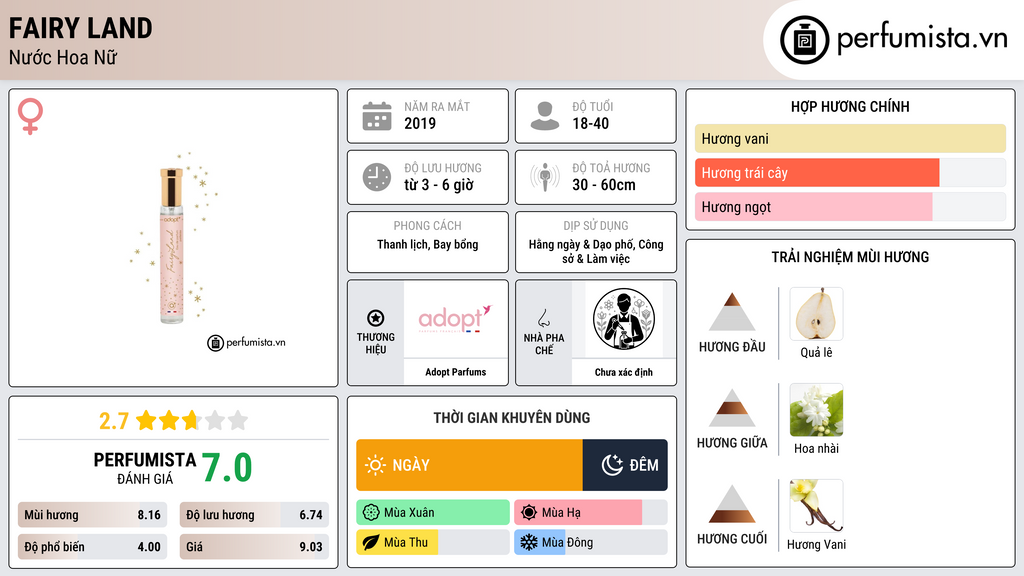This screenshot has width=1024, height=576.
Task: Click the launch year 2019 value
Action: click(420, 123)
